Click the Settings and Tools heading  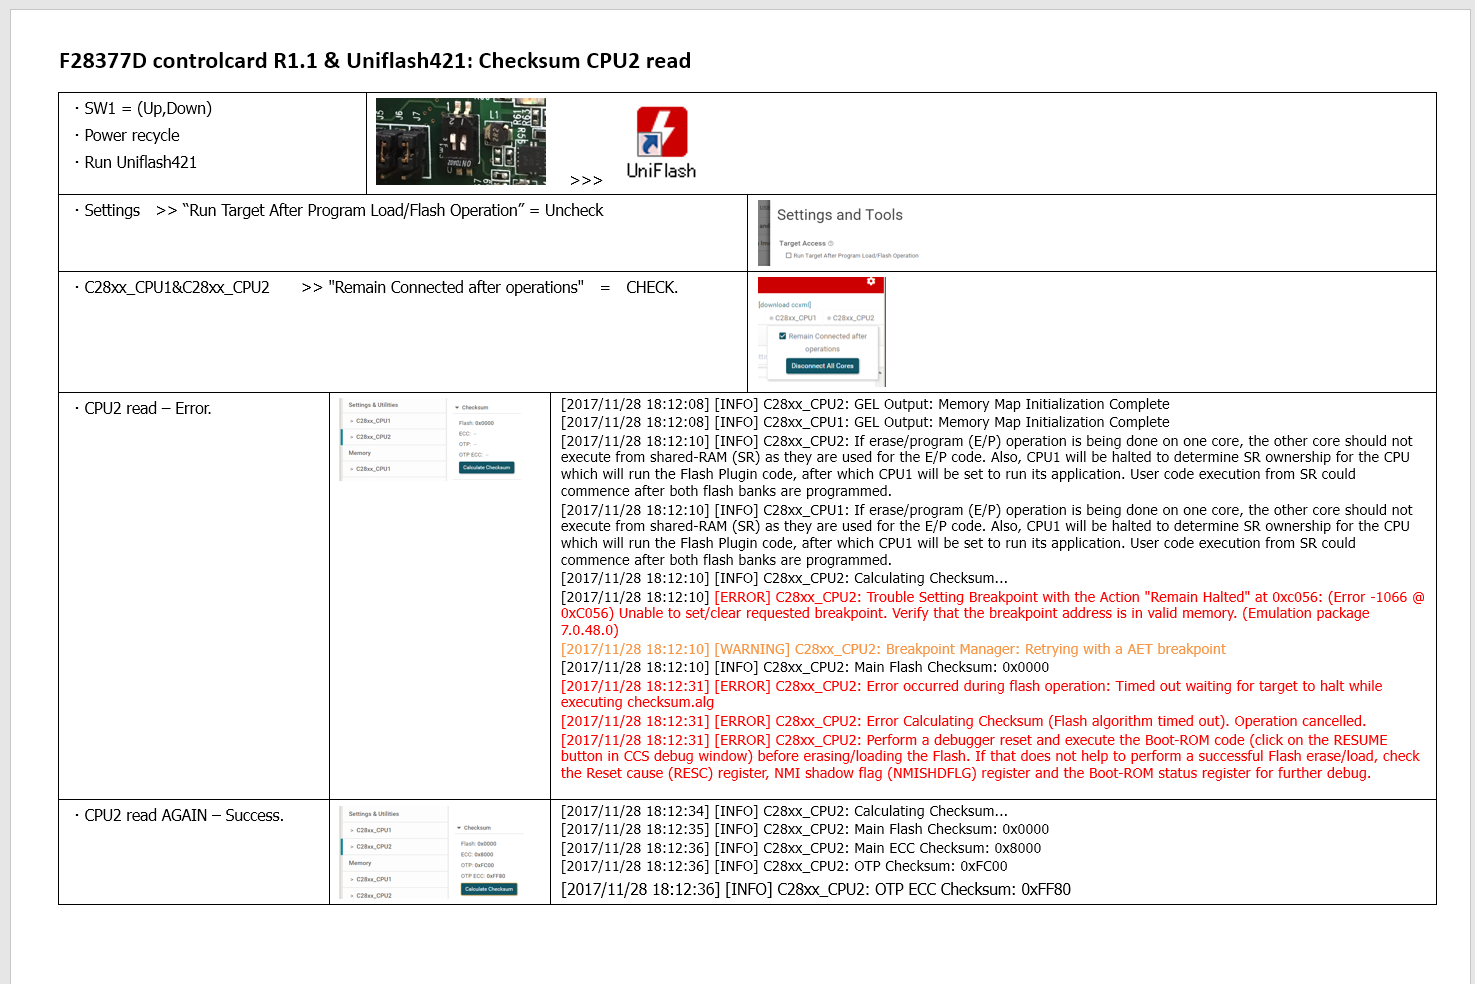pyautogui.click(x=840, y=215)
